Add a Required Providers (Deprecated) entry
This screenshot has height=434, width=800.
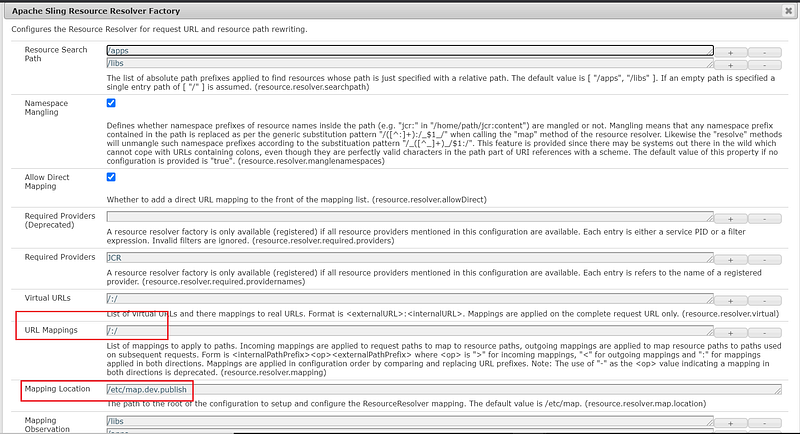pos(731,219)
